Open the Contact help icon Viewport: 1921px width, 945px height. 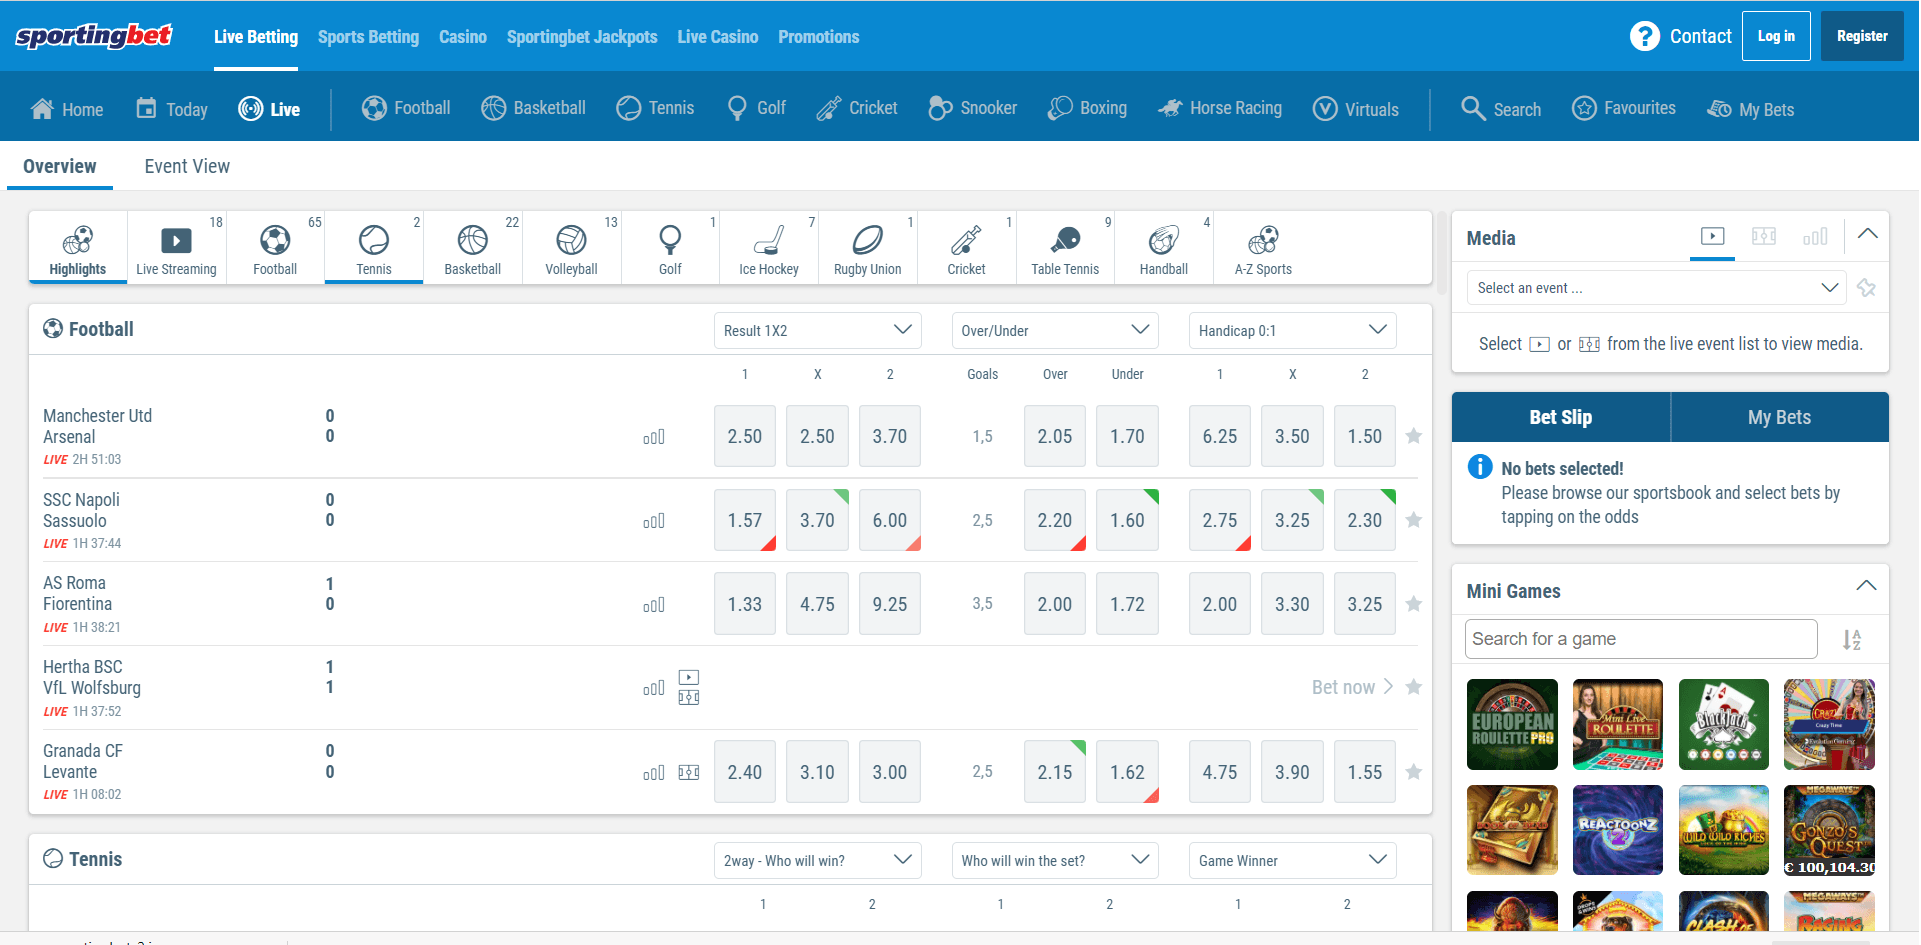coord(1645,36)
